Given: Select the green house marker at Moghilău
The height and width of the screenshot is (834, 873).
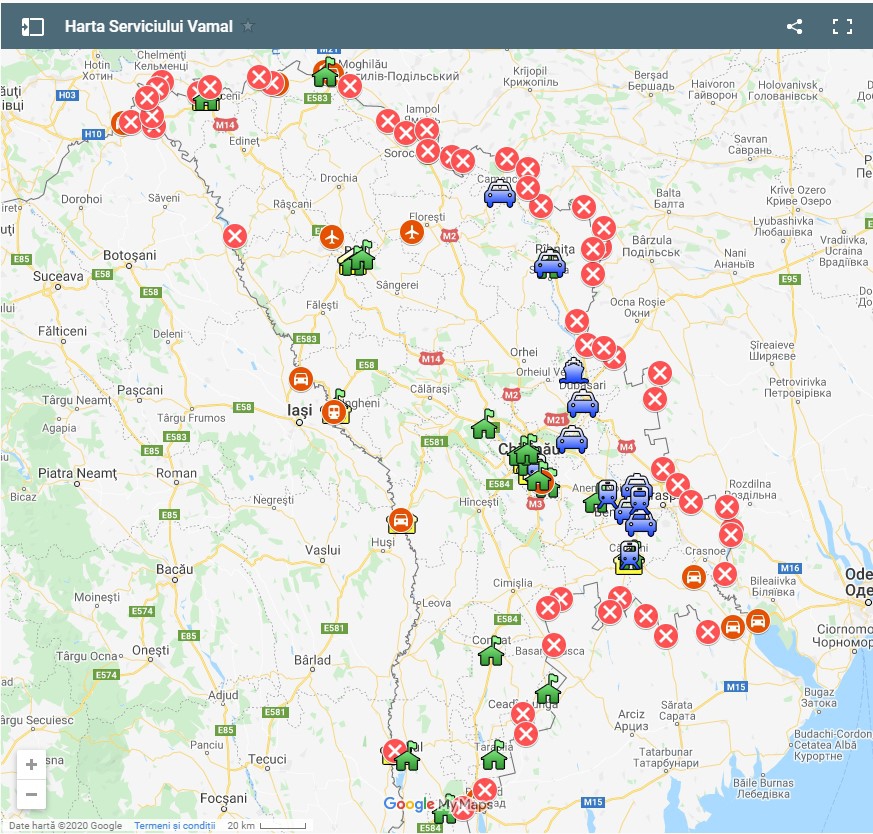Looking at the screenshot, I should tap(326, 72).
